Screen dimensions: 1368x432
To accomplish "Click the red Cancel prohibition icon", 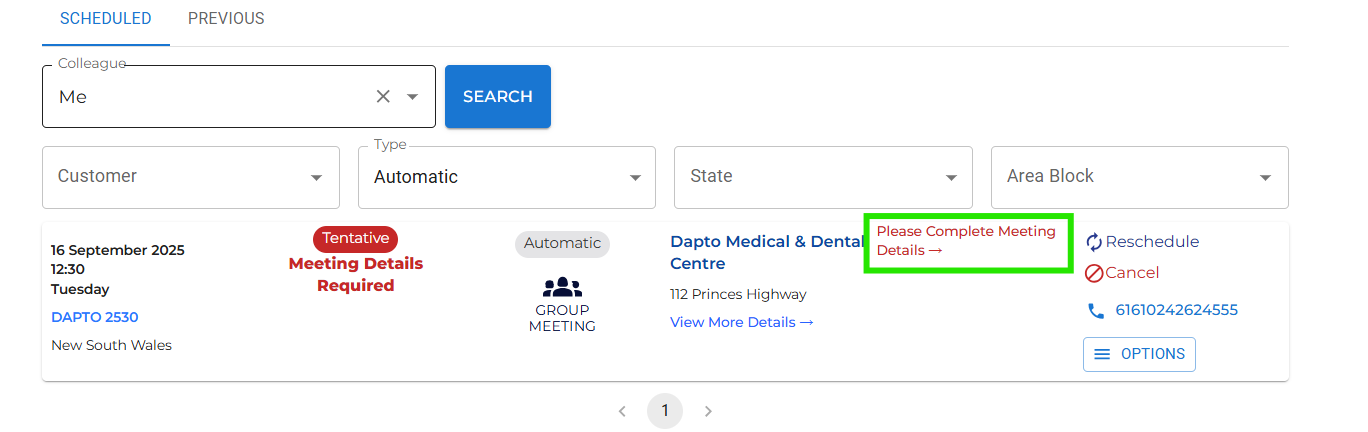I will point(1093,273).
